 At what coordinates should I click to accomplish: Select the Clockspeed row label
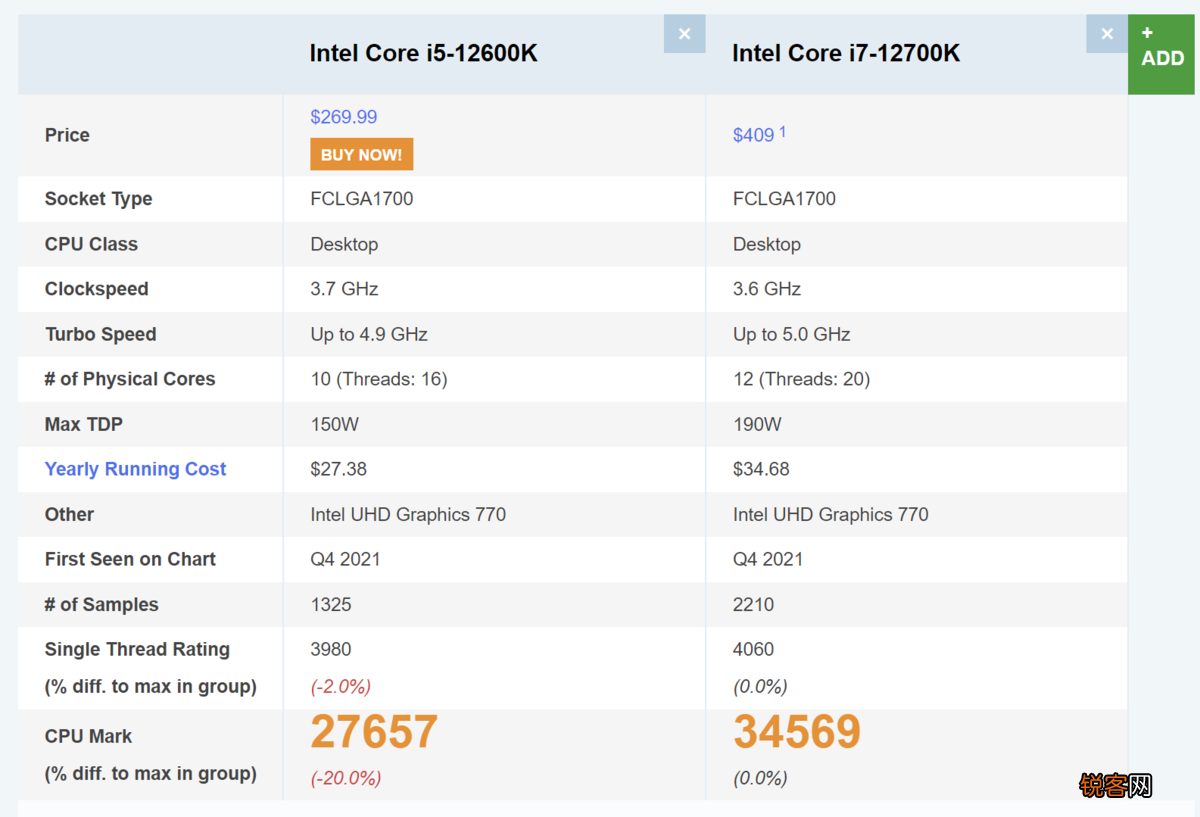pos(96,289)
